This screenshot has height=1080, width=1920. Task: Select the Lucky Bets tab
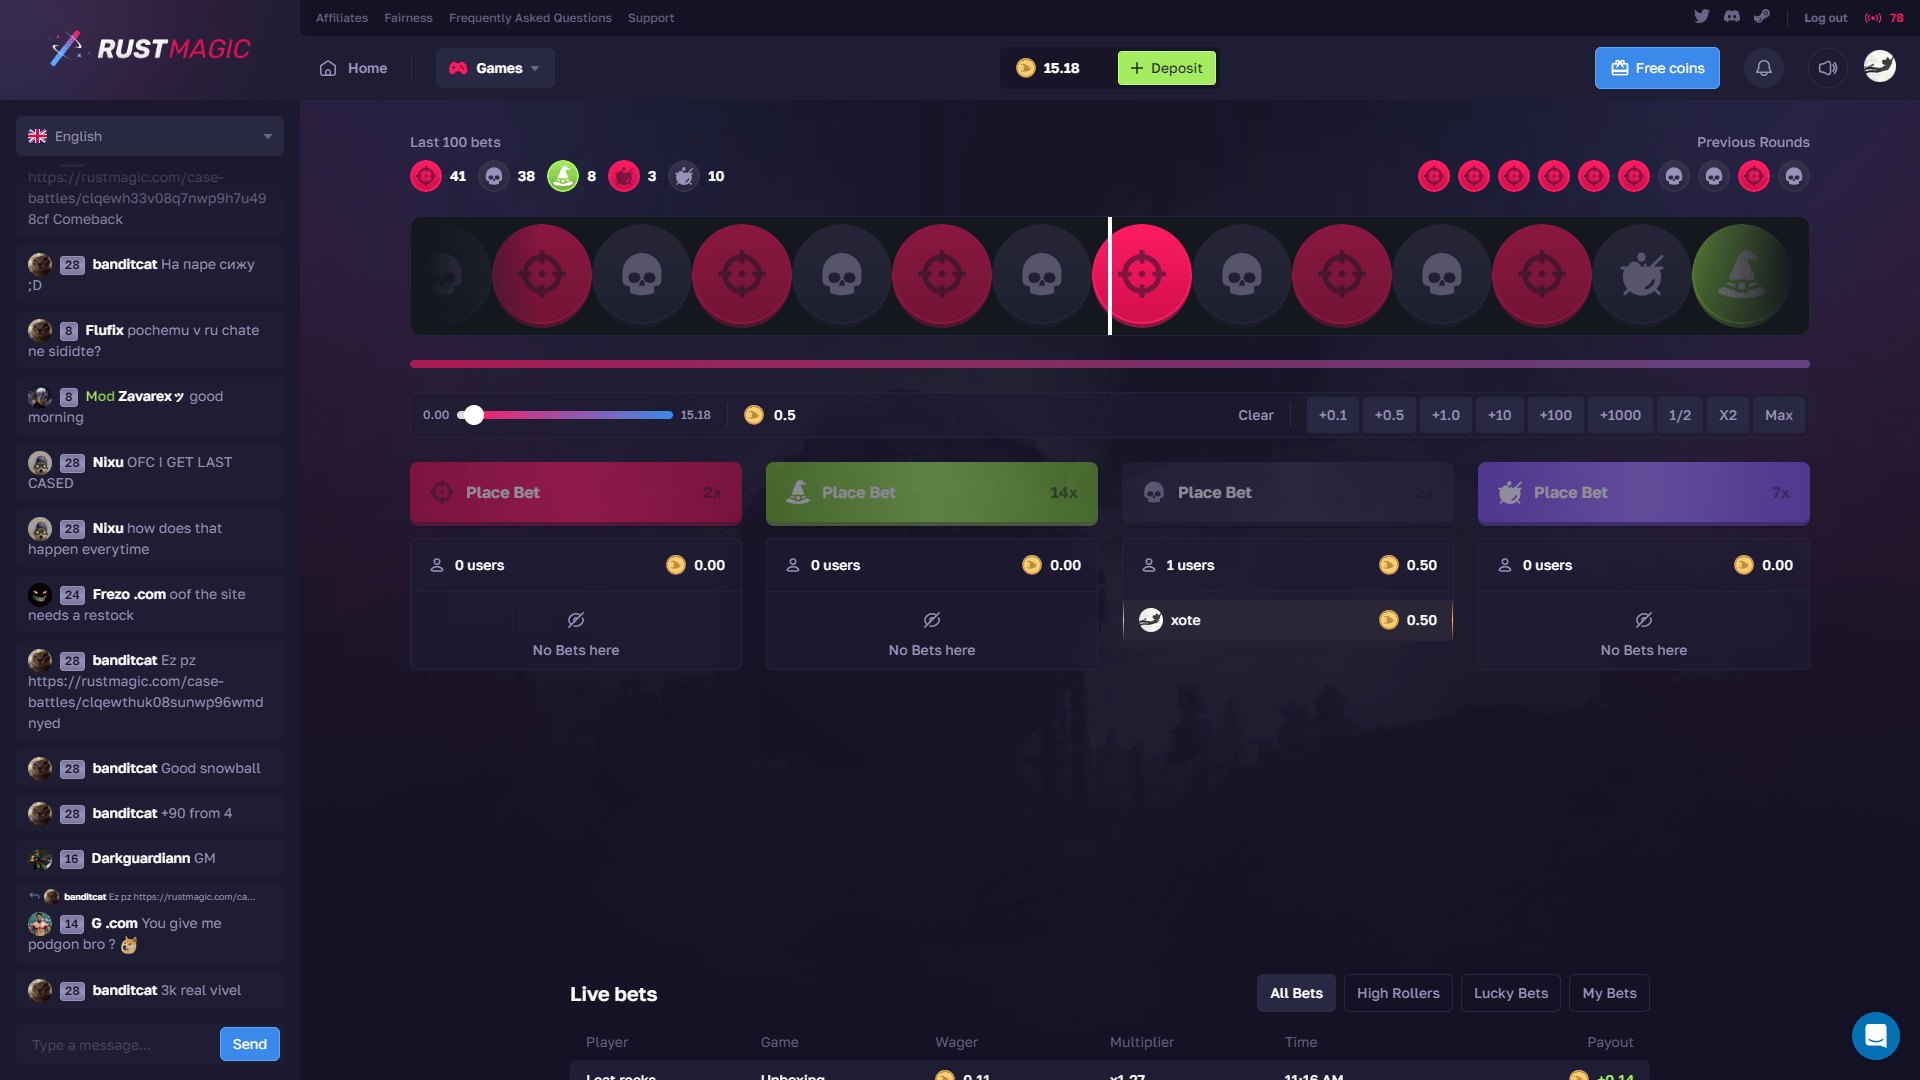click(1510, 993)
